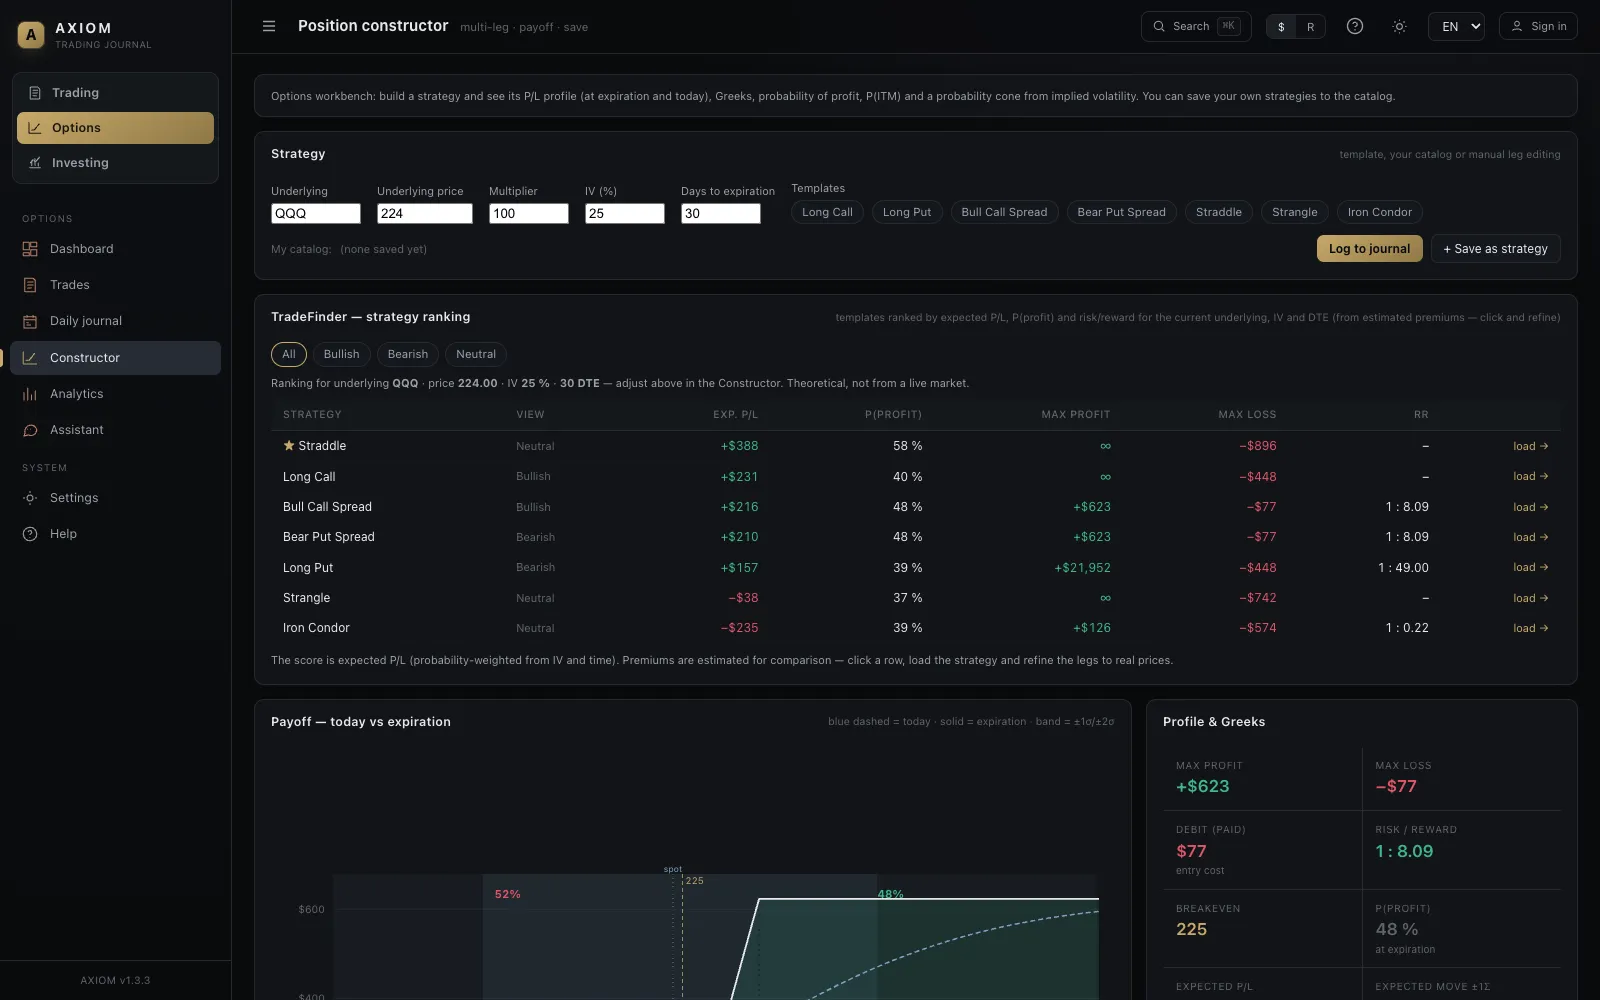Filter ranking by Bullish
The image size is (1600, 1000).
341,354
